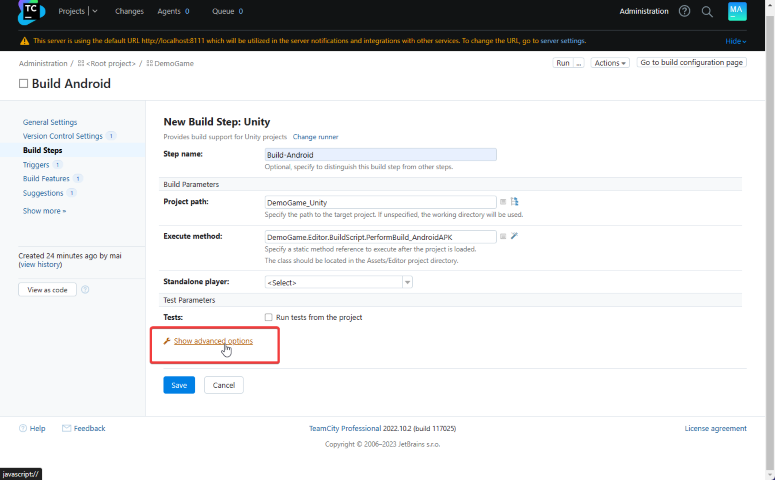This screenshot has width=775, height=480.
Task: Go to Version Control Settings tab
Action: click(62, 136)
